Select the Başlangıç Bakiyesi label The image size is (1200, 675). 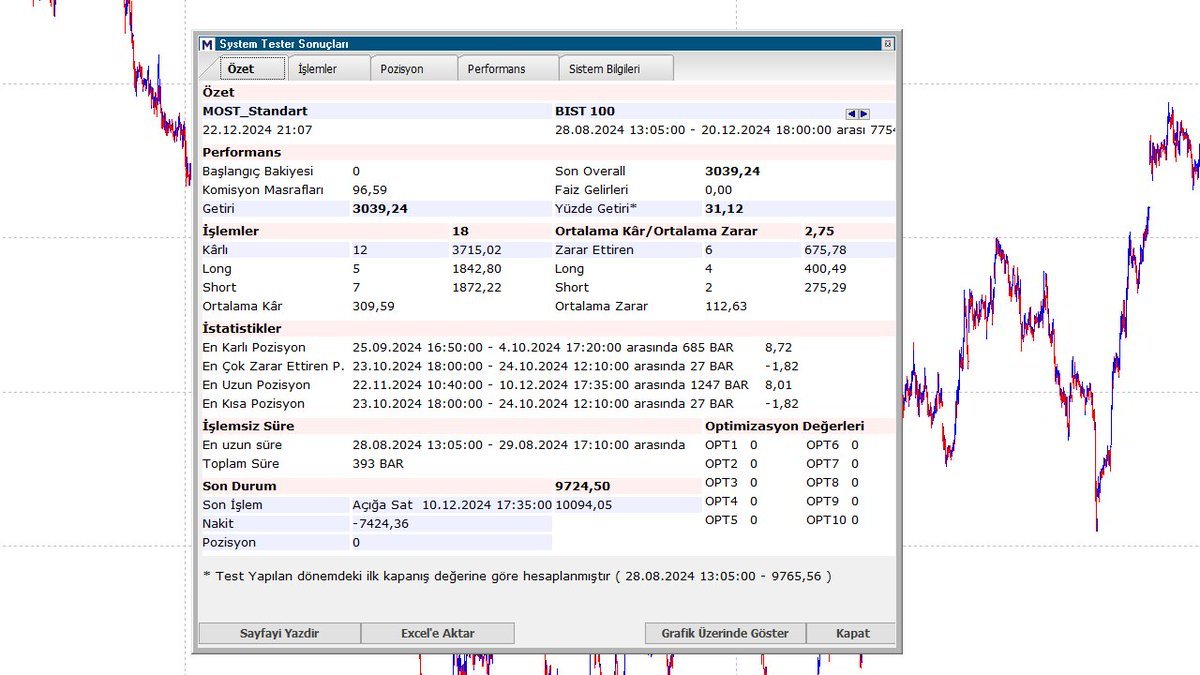[x=258, y=171]
